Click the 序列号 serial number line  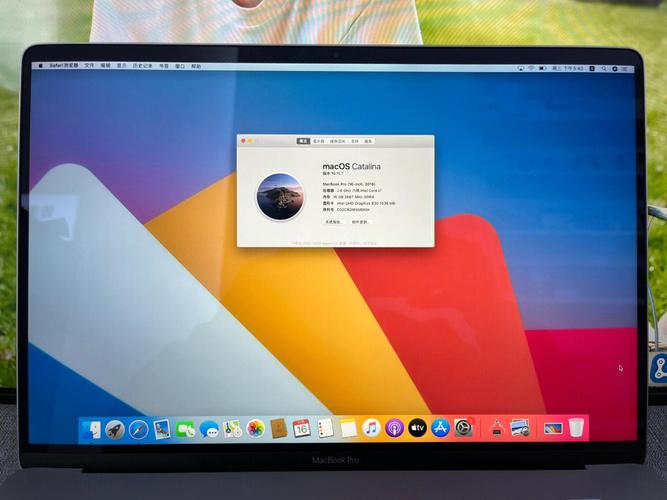[346, 209]
